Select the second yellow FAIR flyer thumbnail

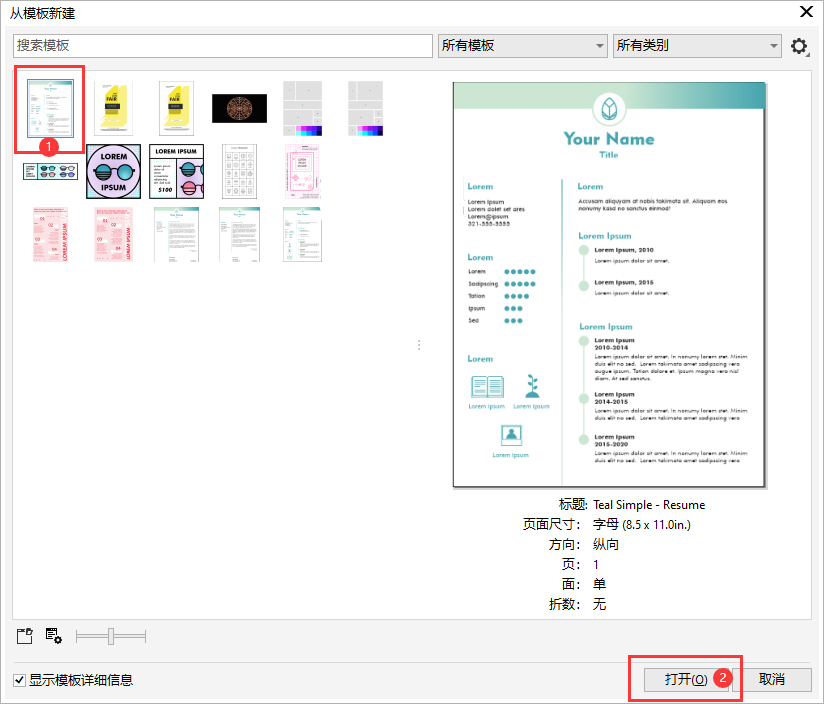(177, 108)
